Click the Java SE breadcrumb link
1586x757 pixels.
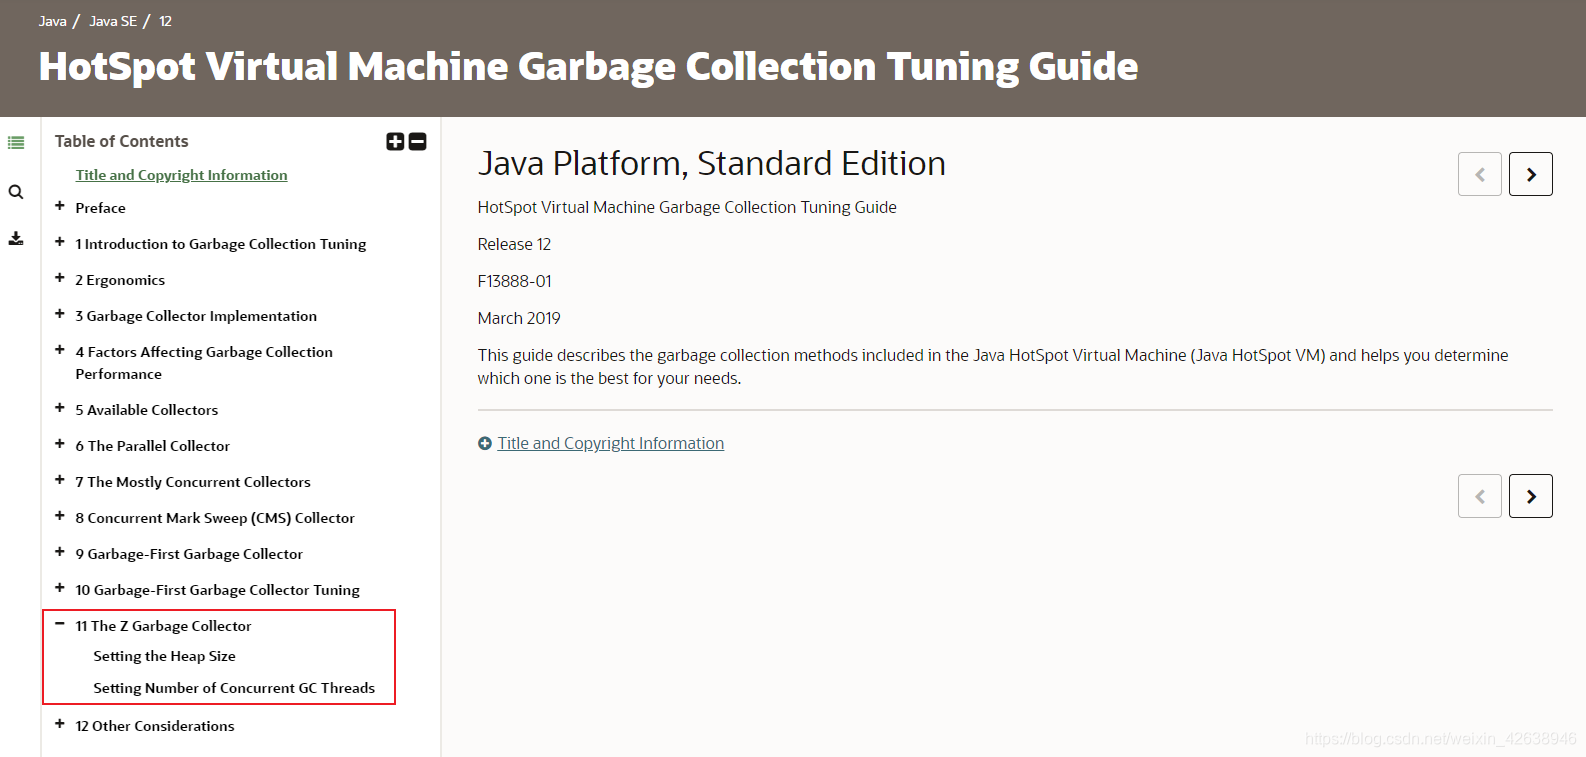tap(113, 21)
